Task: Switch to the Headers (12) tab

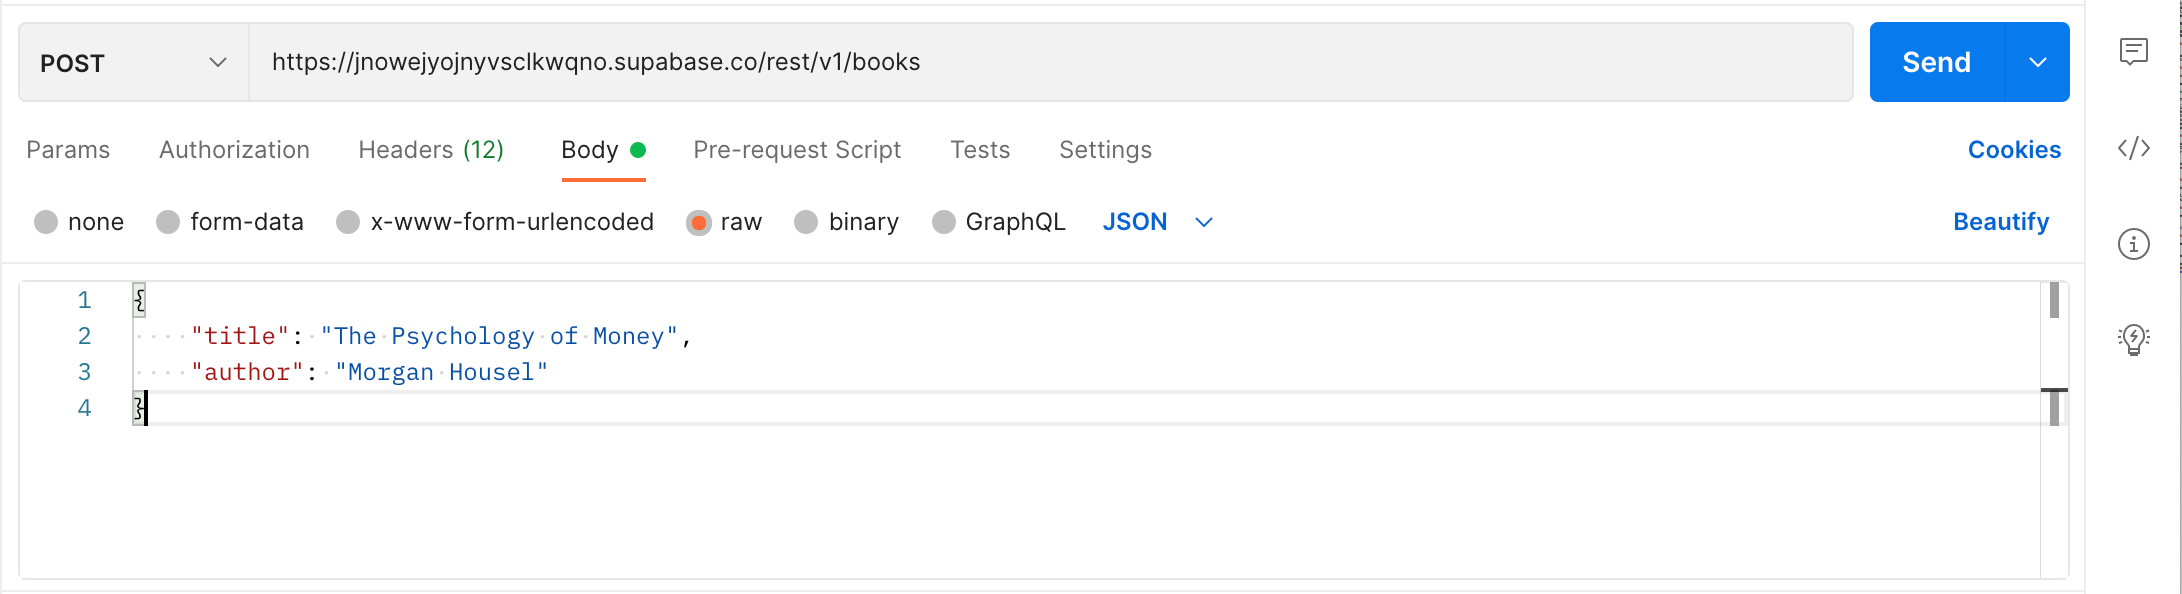Action: point(431,150)
